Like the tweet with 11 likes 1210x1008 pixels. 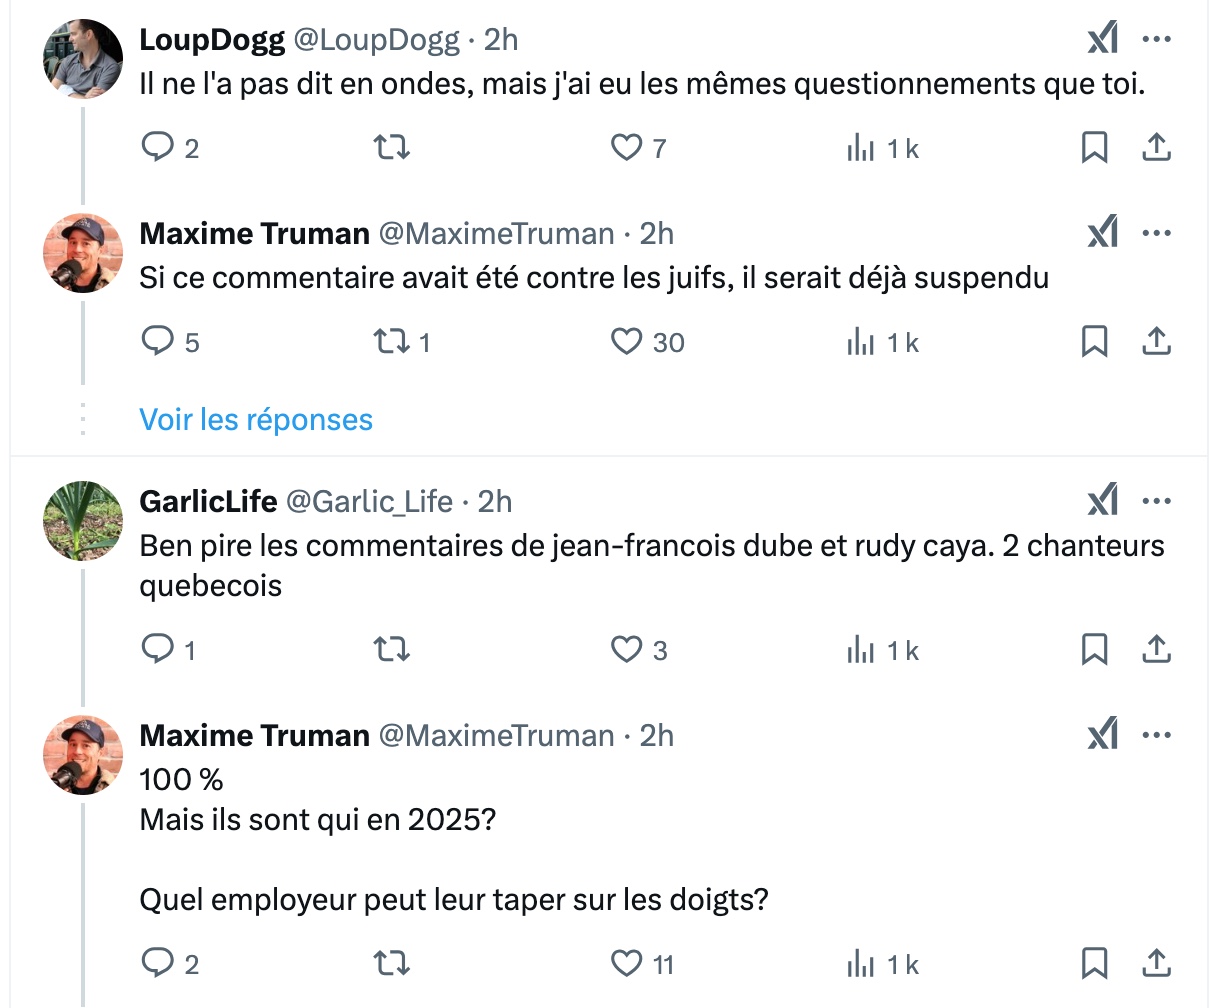(x=626, y=964)
